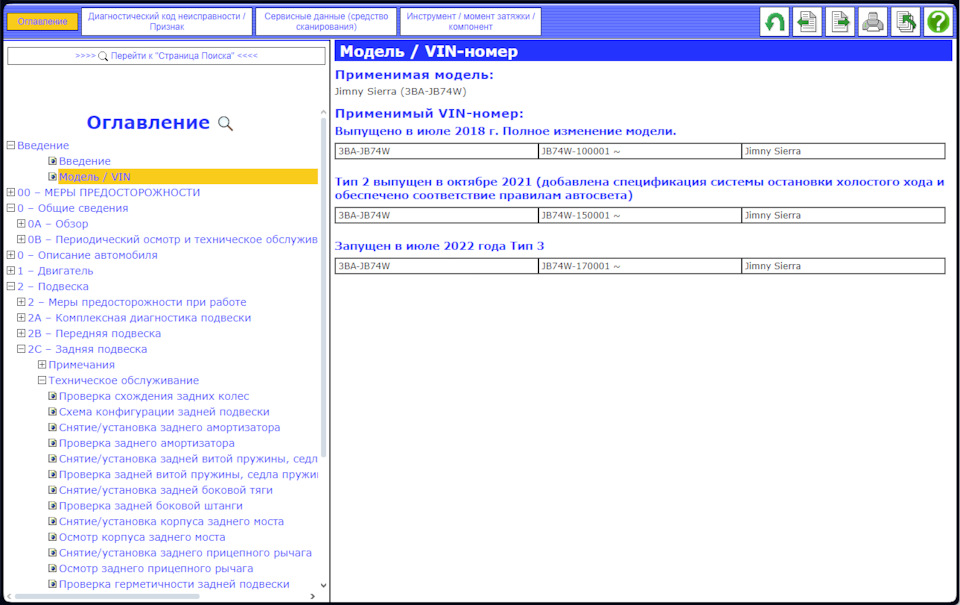
Task: Expand 2 – Меры предосторожности при работе
Action: [21, 302]
